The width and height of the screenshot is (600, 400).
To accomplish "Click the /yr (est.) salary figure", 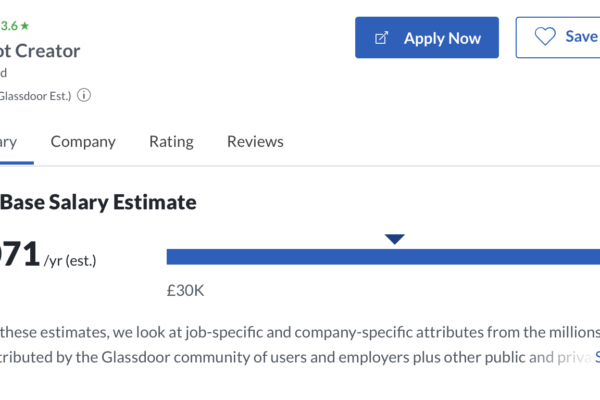I will click(x=70, y=261).
